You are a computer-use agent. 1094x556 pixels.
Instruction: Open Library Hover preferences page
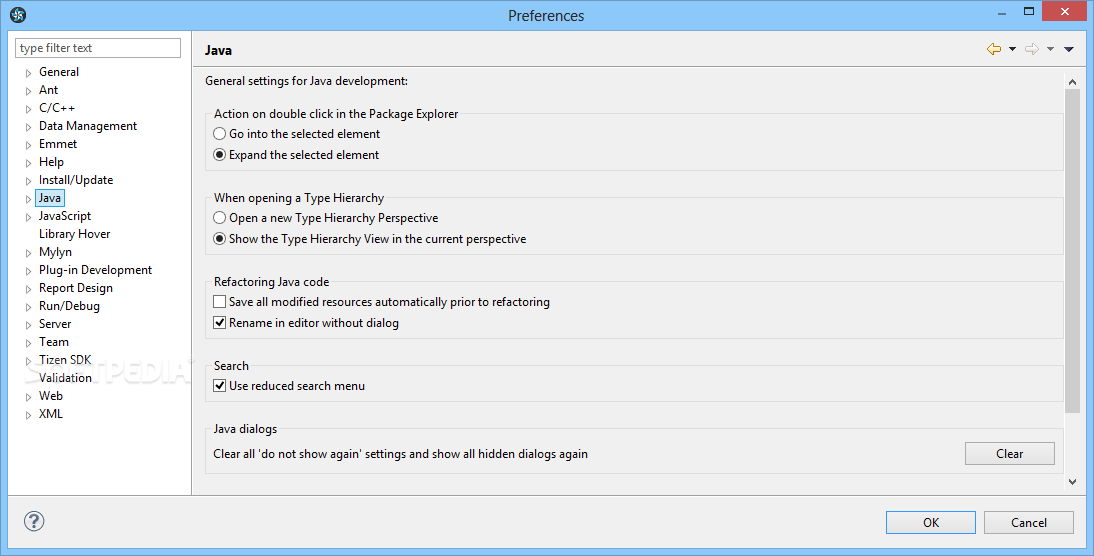(74, 234)
